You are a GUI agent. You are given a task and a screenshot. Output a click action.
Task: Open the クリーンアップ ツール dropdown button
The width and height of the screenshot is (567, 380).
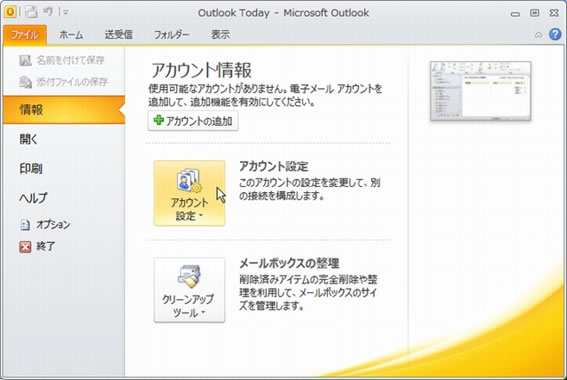click(x=189, y=290)
